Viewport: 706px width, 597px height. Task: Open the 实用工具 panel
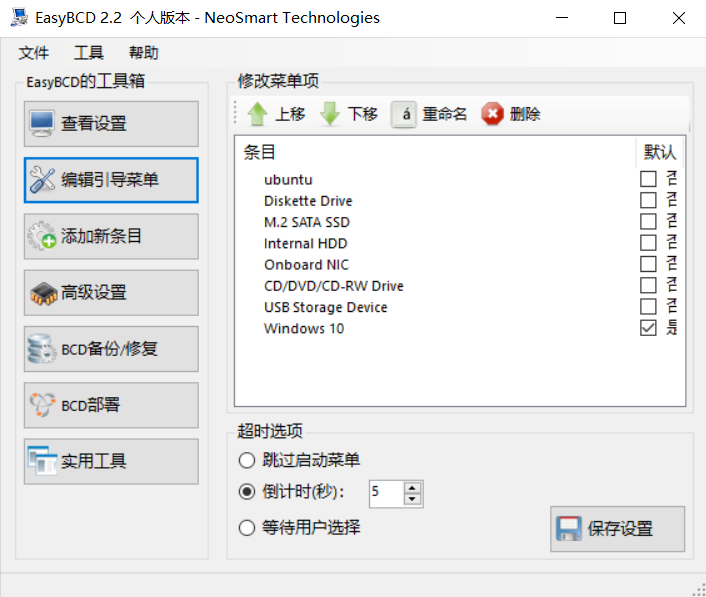[x=111, y=461]
